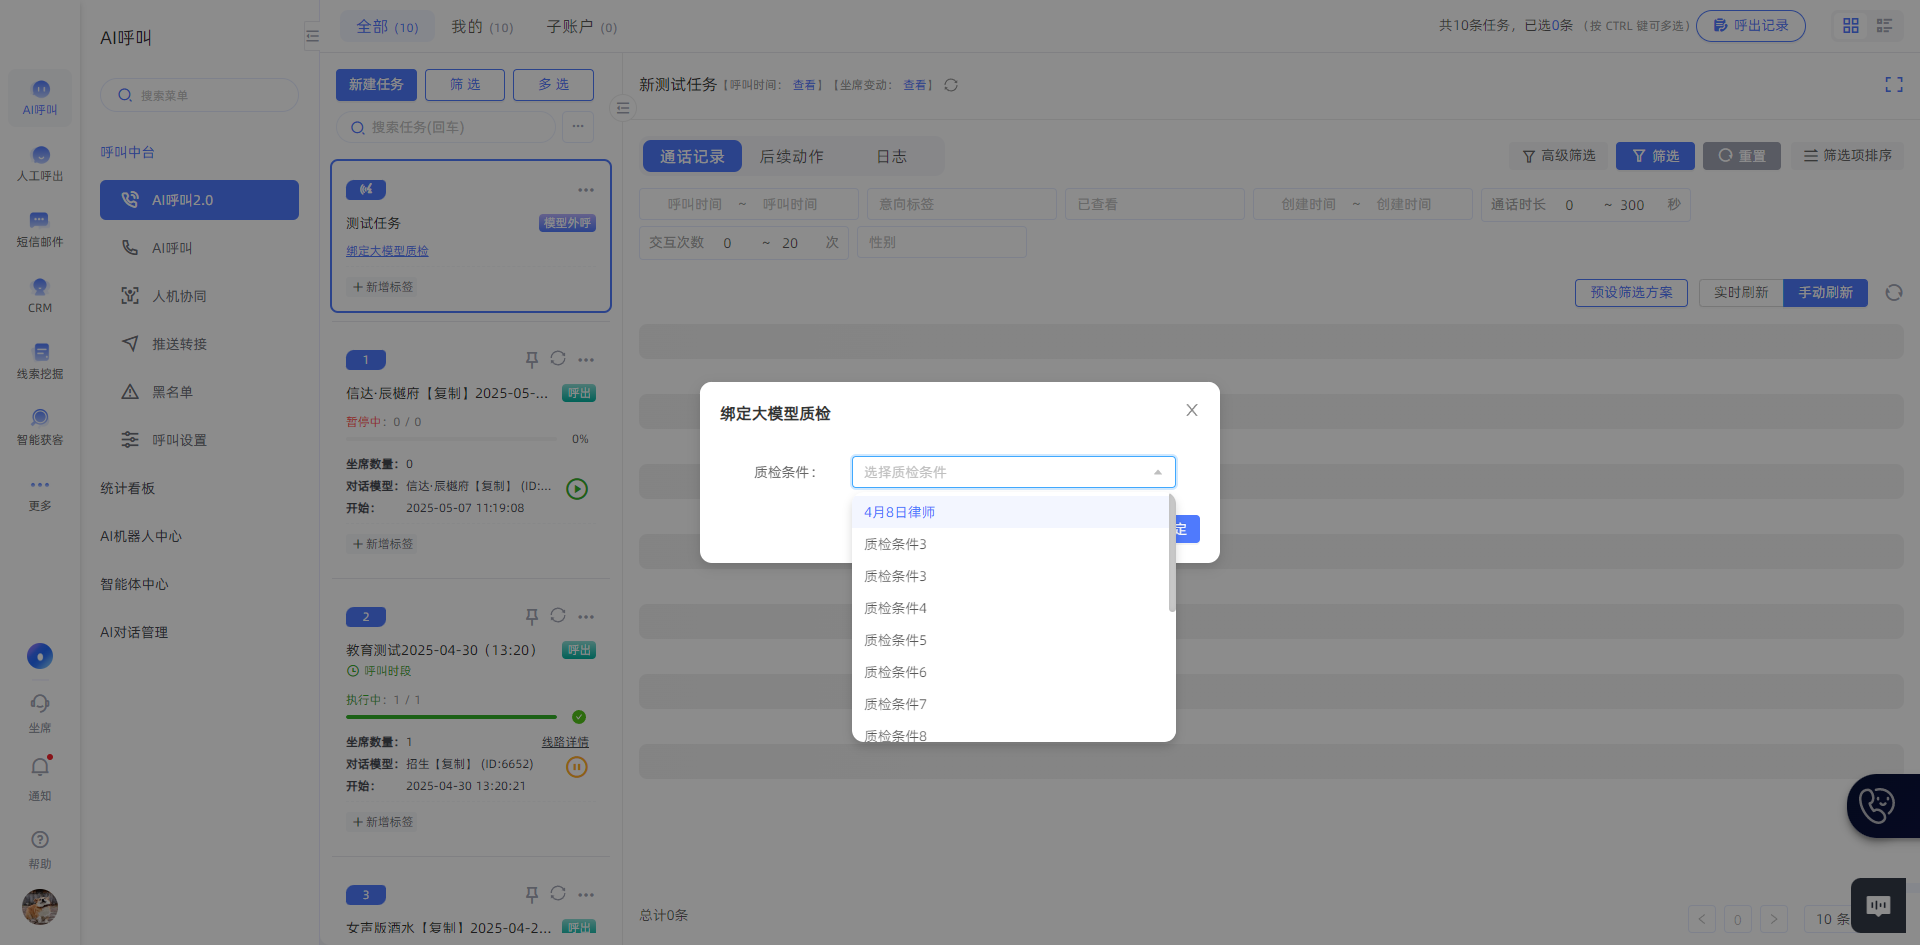Open the more options beside task search

578,127
